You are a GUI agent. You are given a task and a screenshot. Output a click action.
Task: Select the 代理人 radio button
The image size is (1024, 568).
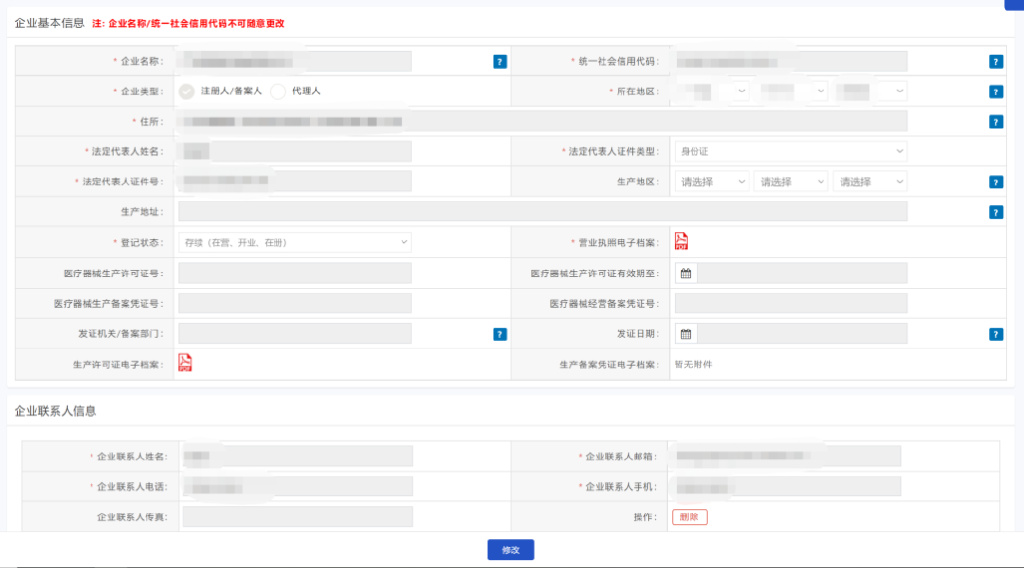278,91
